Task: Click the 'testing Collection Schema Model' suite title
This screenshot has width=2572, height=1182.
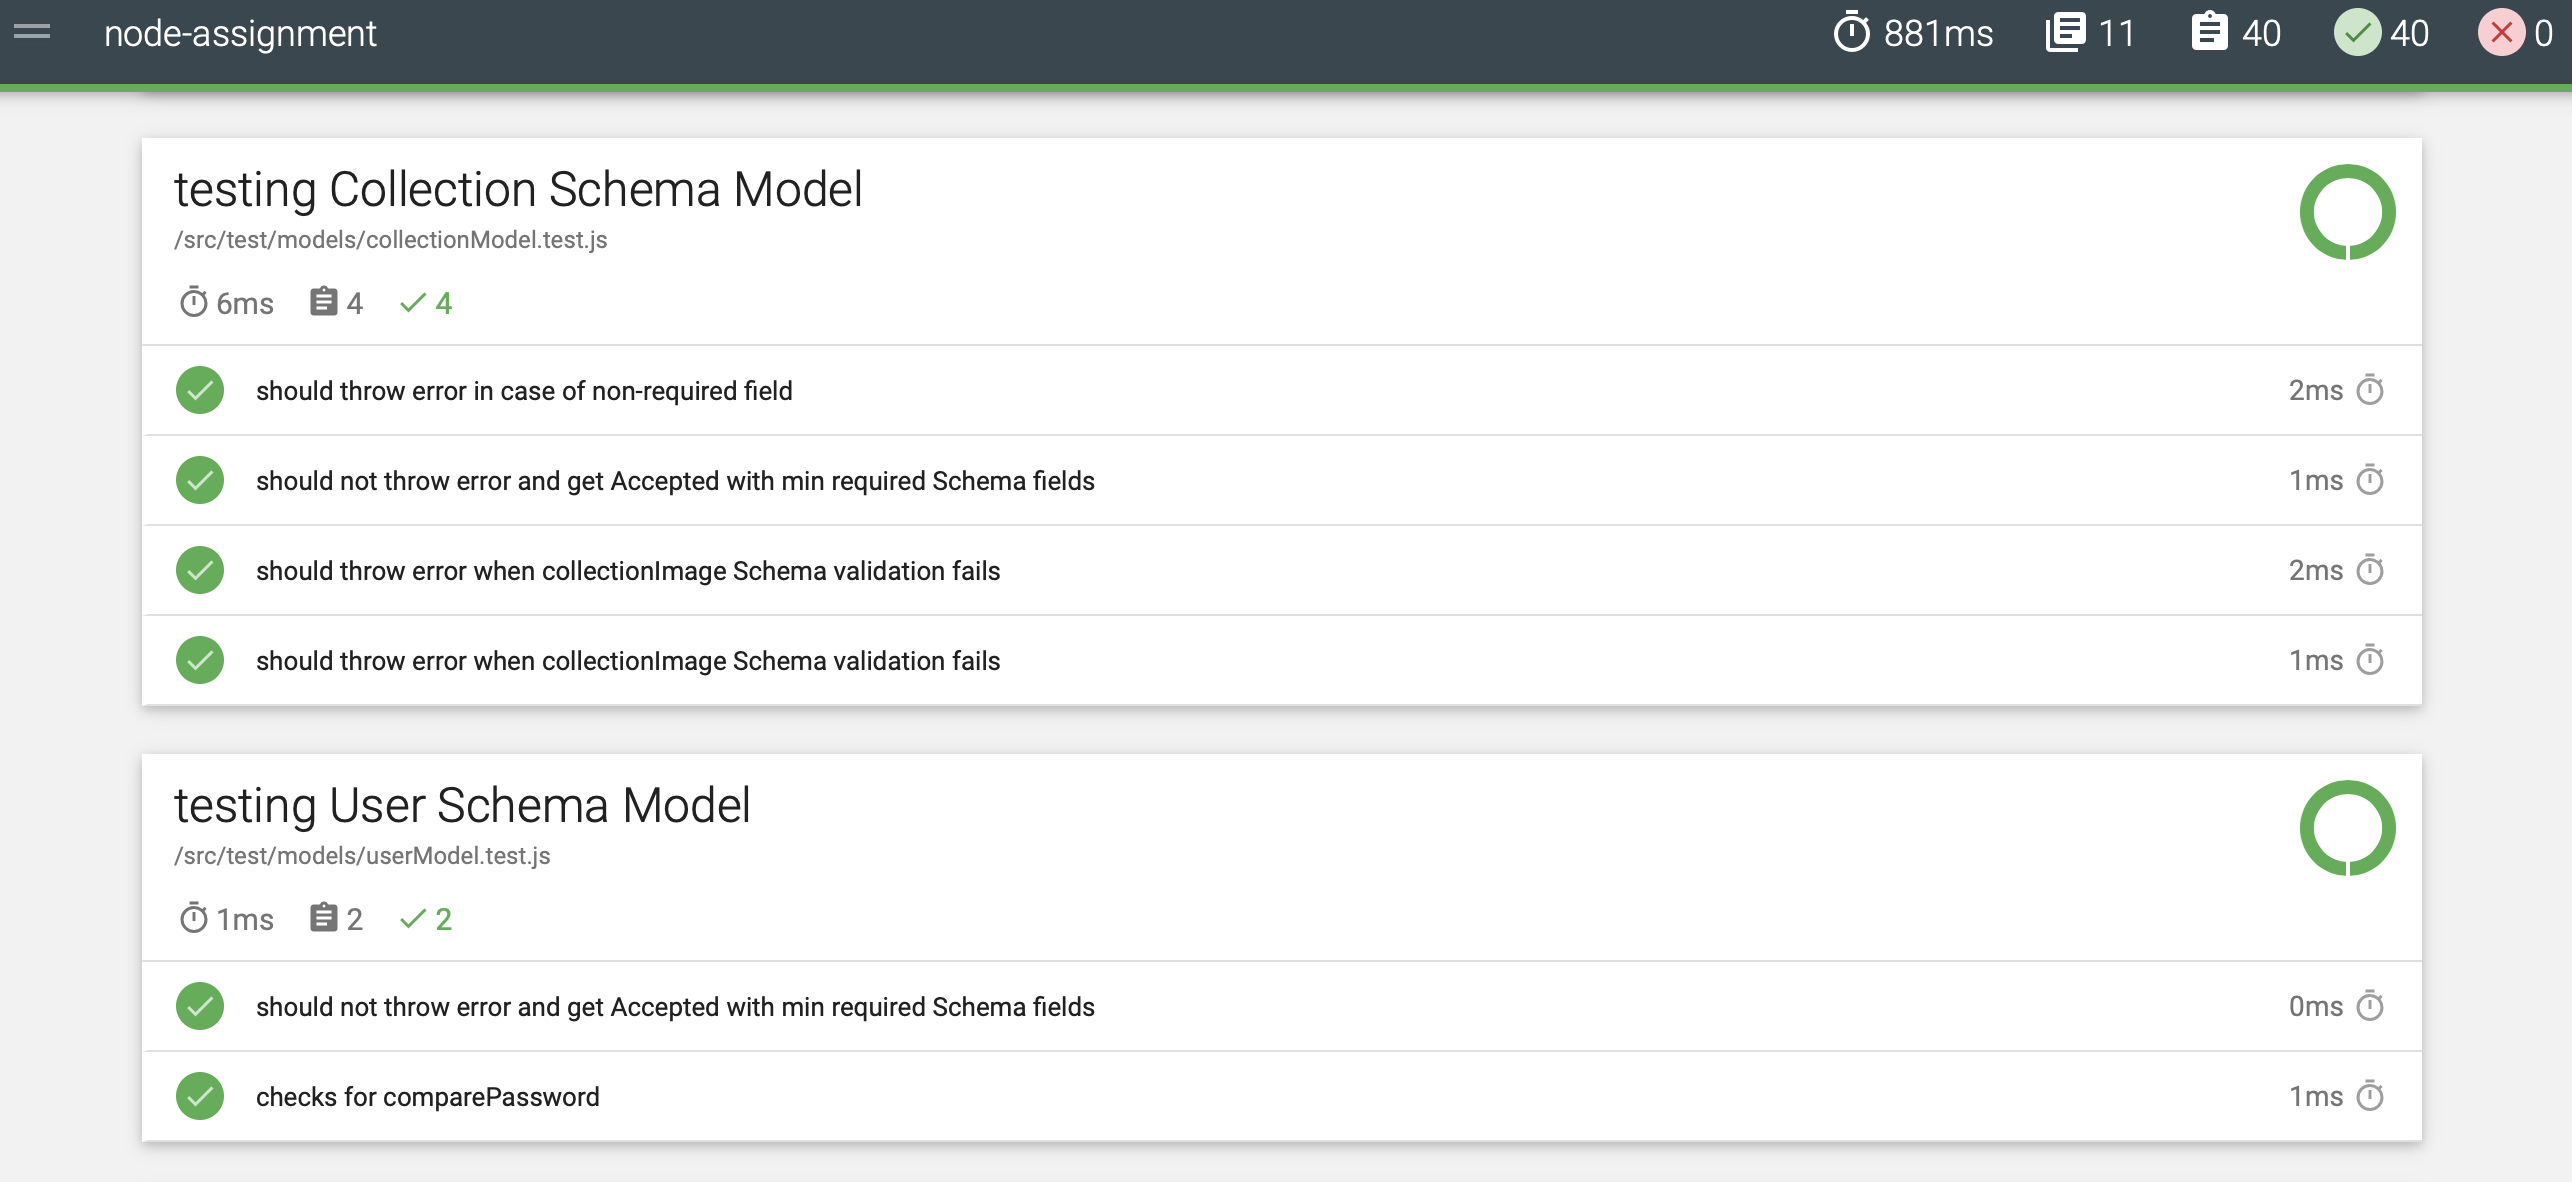Action: tap(517, 190)
